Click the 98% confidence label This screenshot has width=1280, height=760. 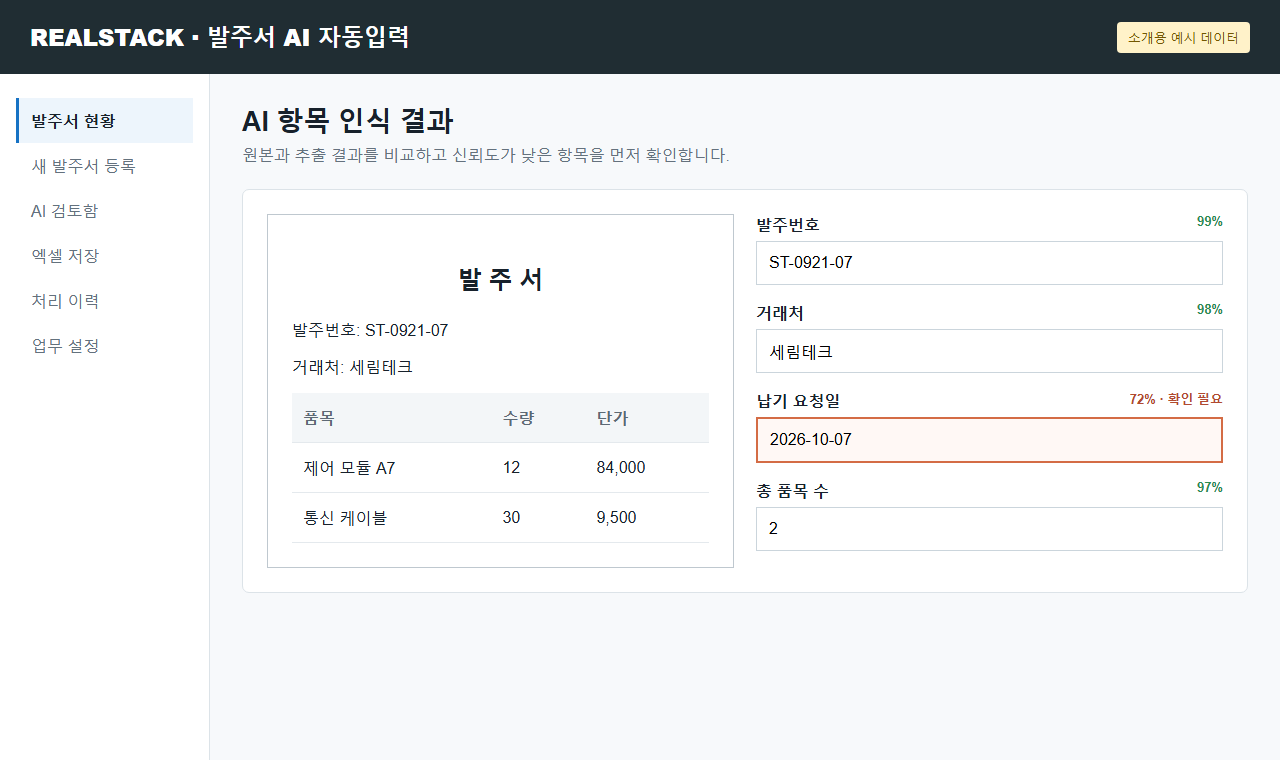(1210, 309)
